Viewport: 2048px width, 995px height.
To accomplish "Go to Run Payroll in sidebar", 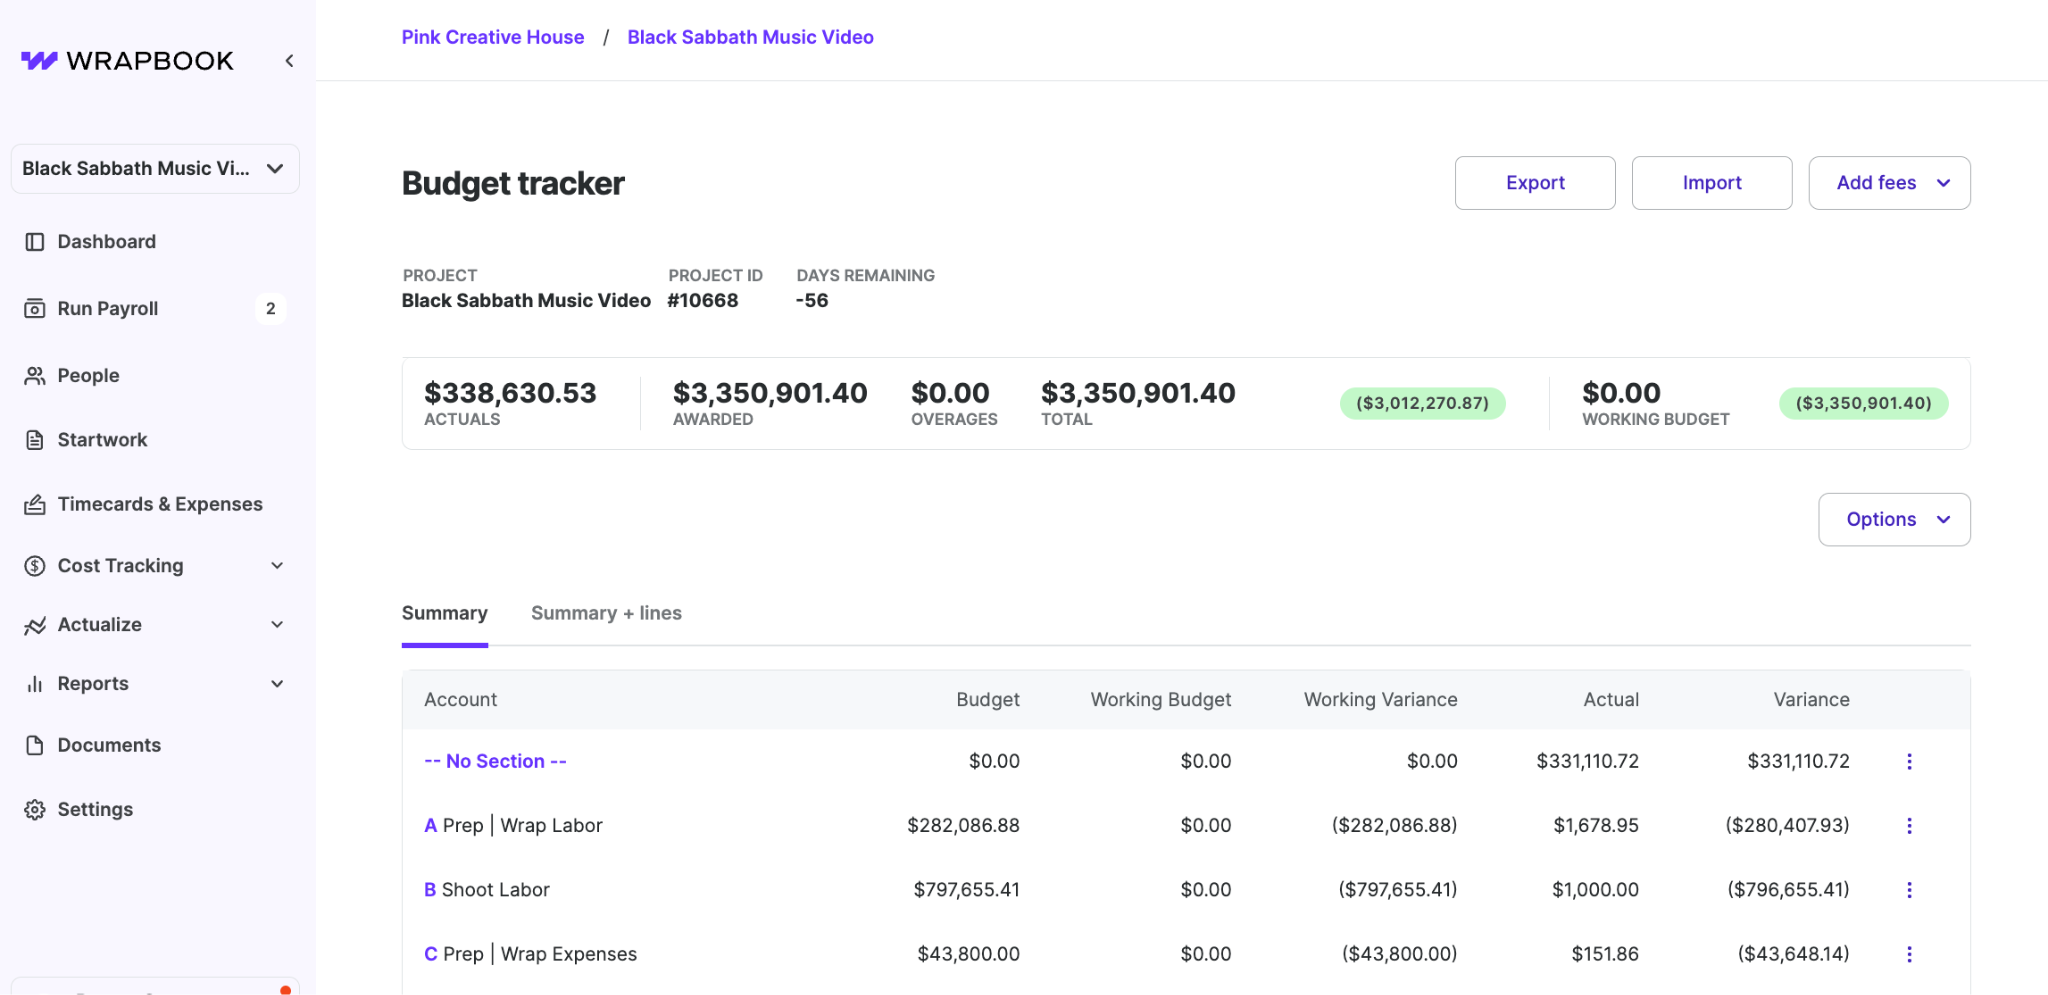I will click(107, 309).
